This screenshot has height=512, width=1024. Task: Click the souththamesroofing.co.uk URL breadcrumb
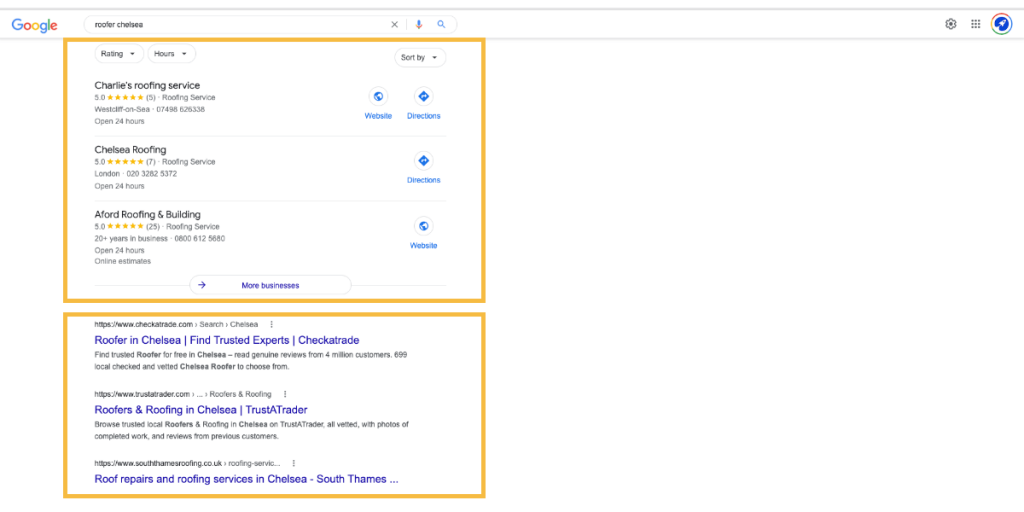(187, 463)
